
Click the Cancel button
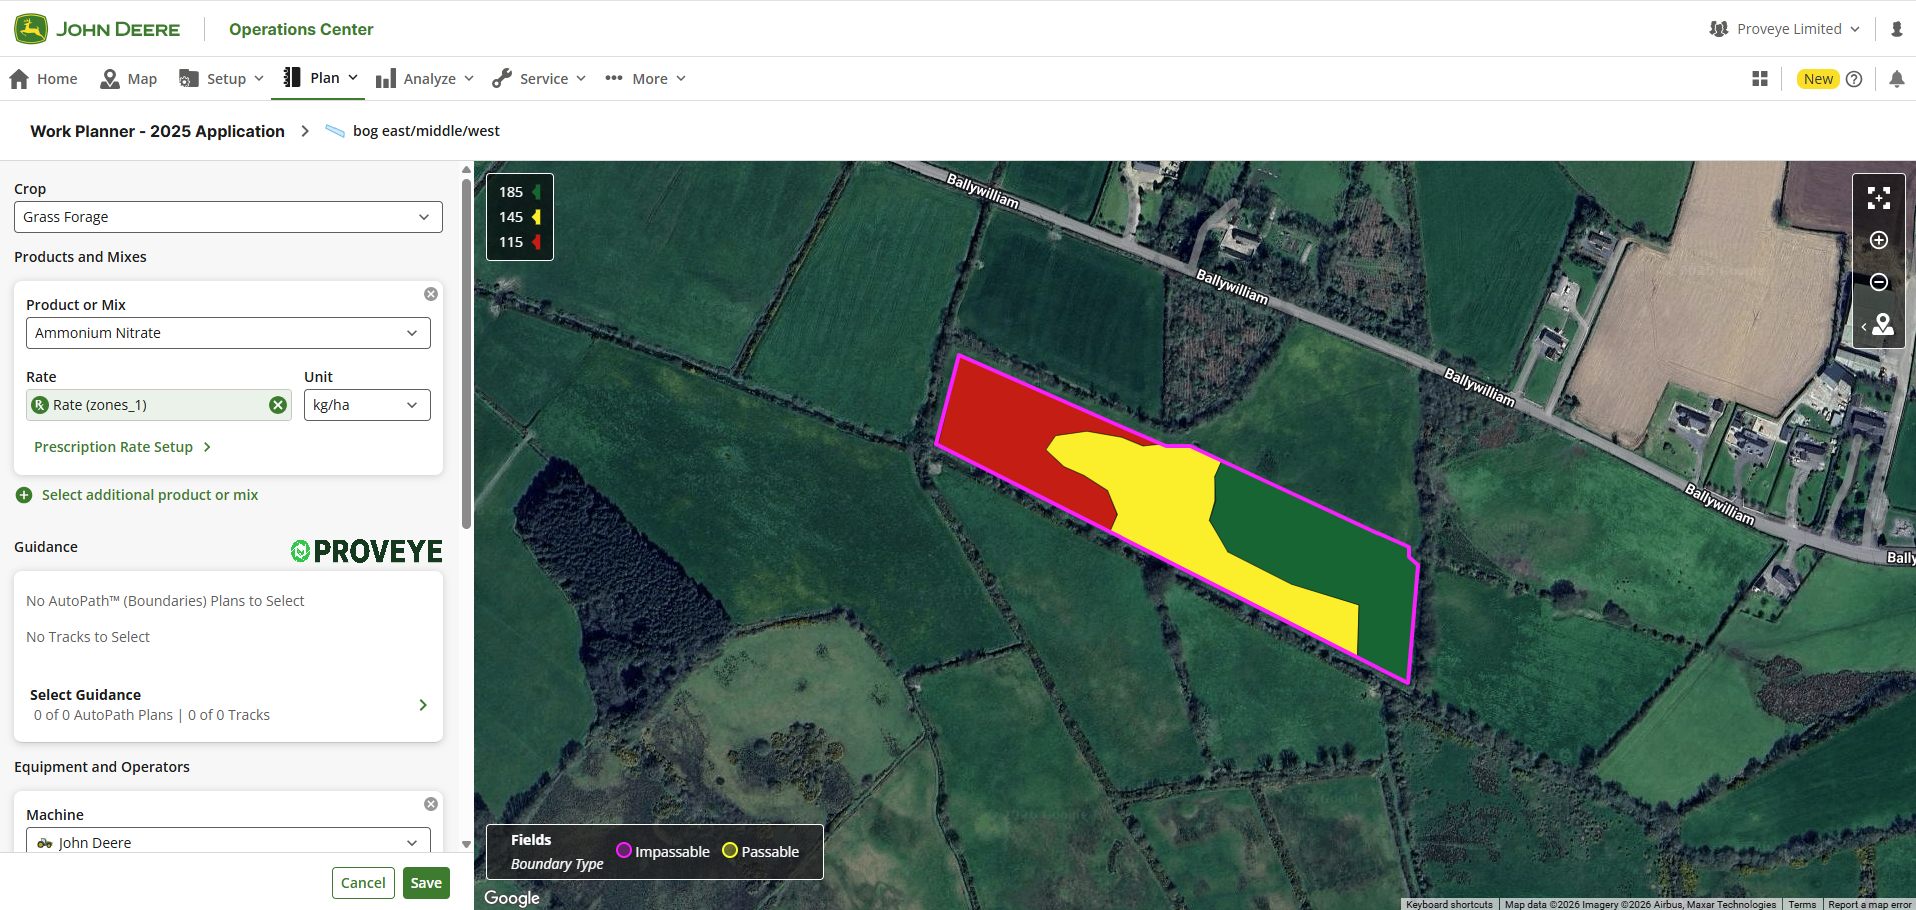363,883
